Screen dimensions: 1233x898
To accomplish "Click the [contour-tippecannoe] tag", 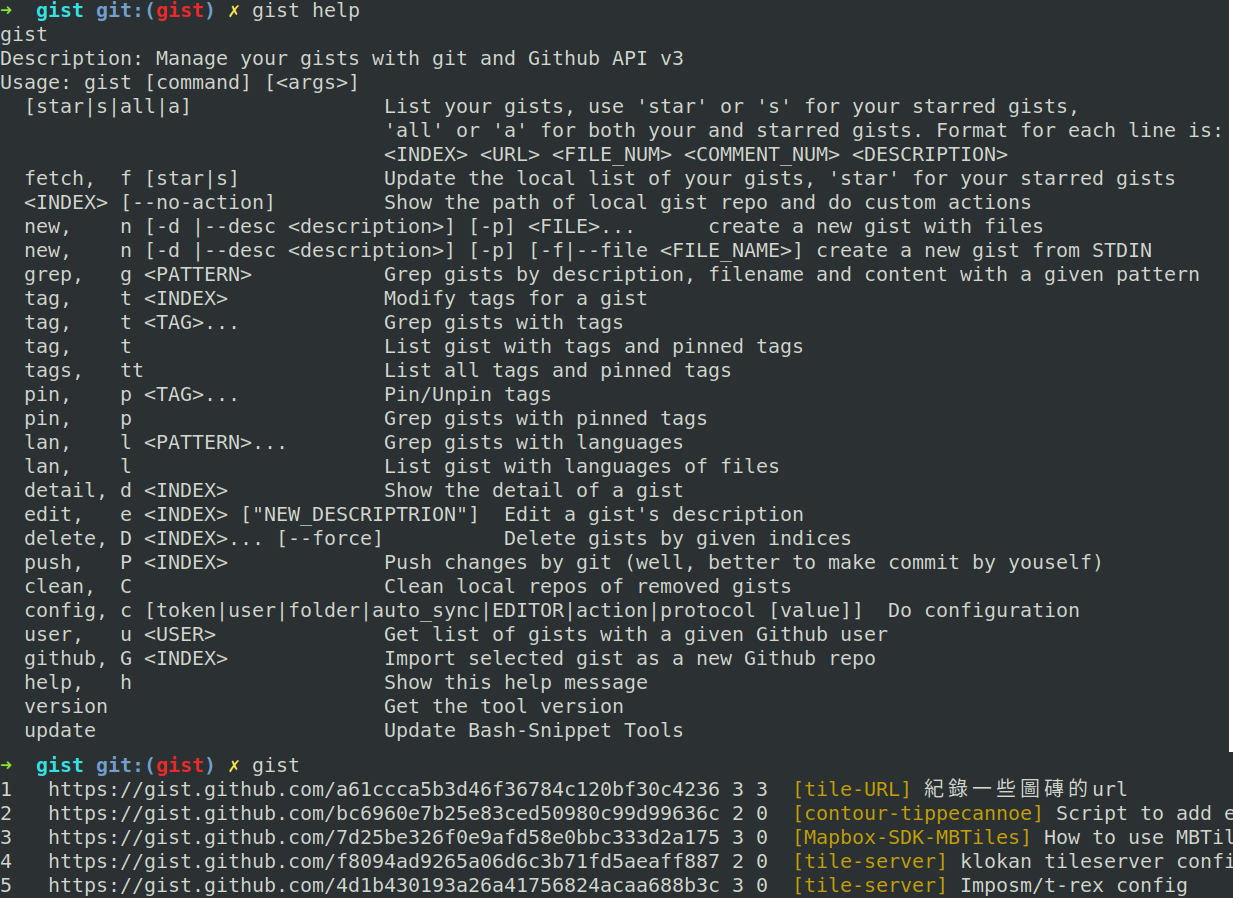I will point(917,813).
